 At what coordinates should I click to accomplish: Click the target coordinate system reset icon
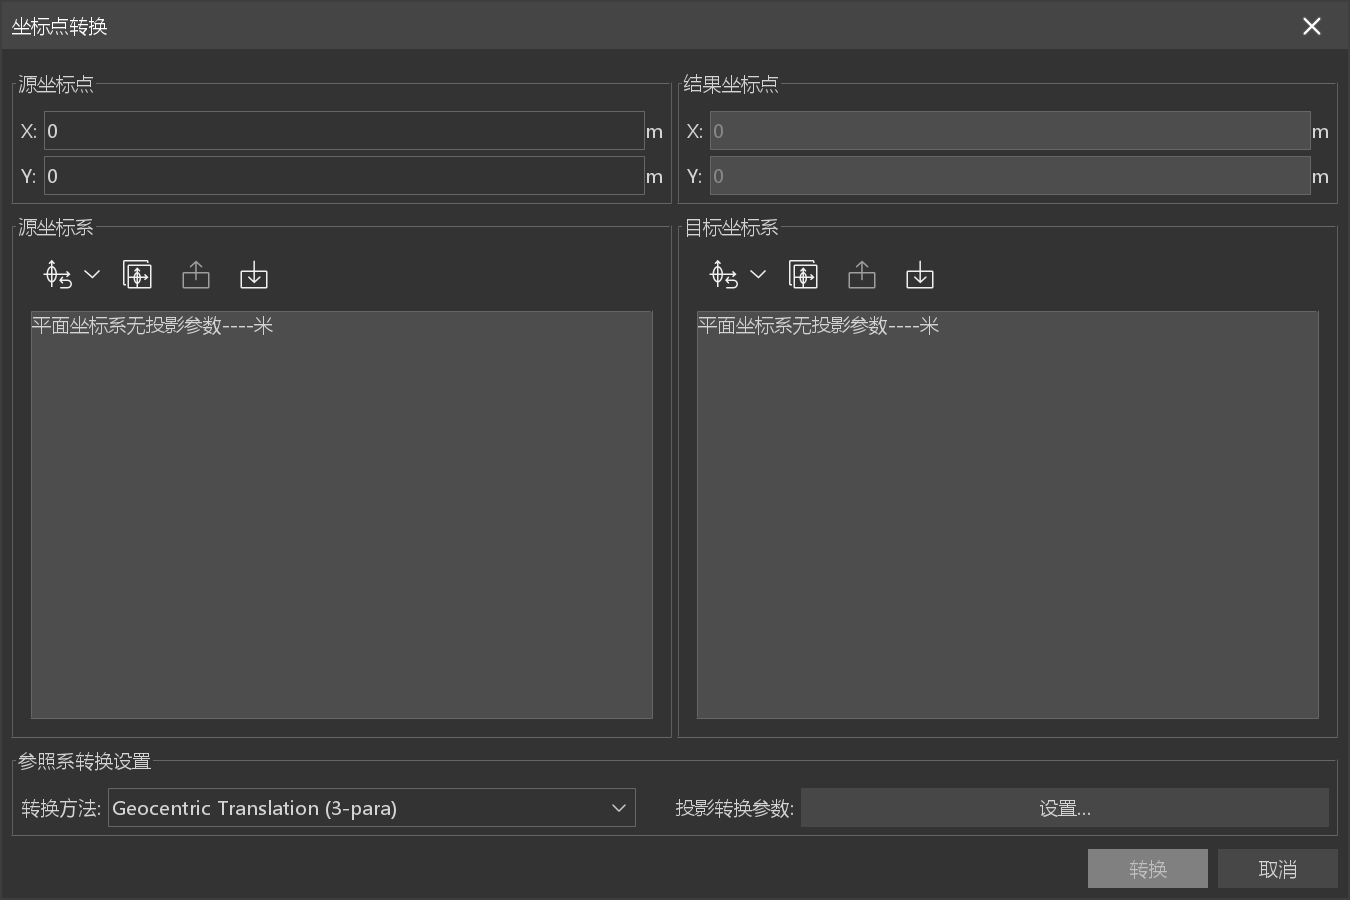coord(724,275)
